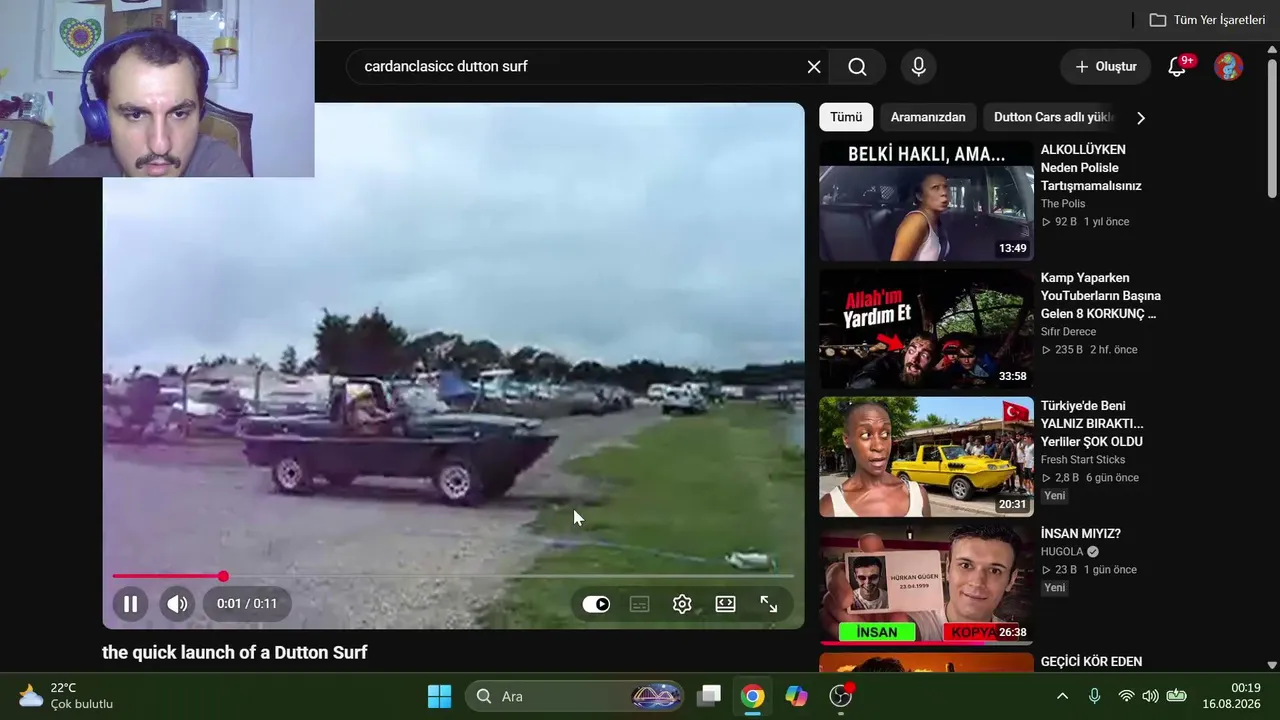Click the tray microphone icon

1094,696
